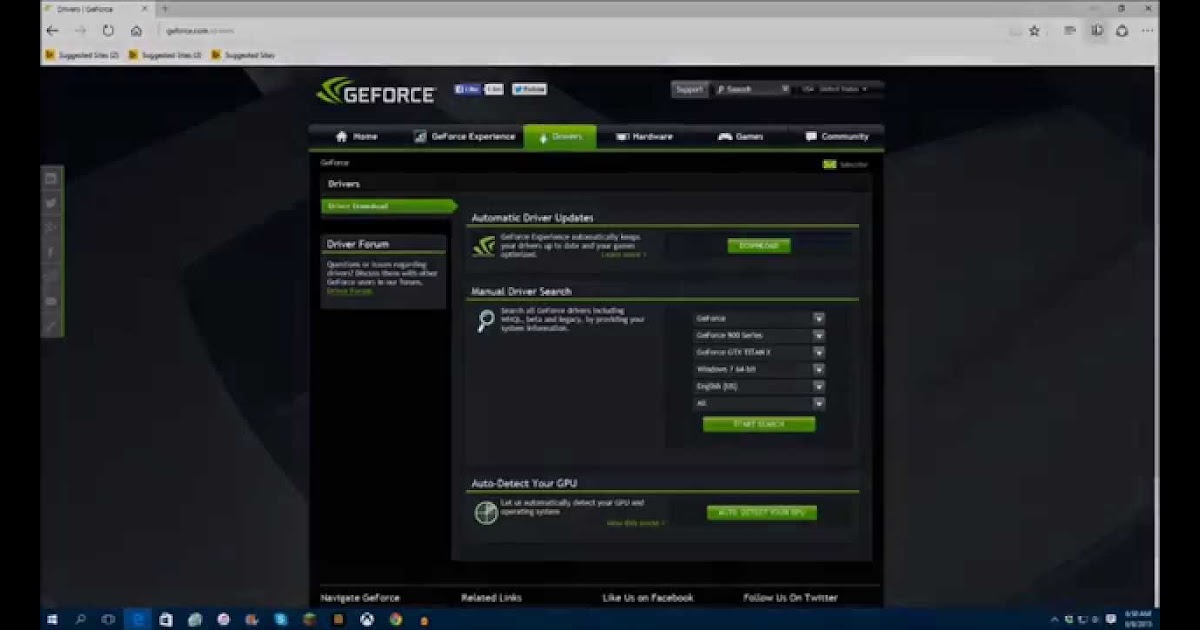This screenshot has height=630, width=1200.
Task: Click the address bar
Action: (590, 31)
